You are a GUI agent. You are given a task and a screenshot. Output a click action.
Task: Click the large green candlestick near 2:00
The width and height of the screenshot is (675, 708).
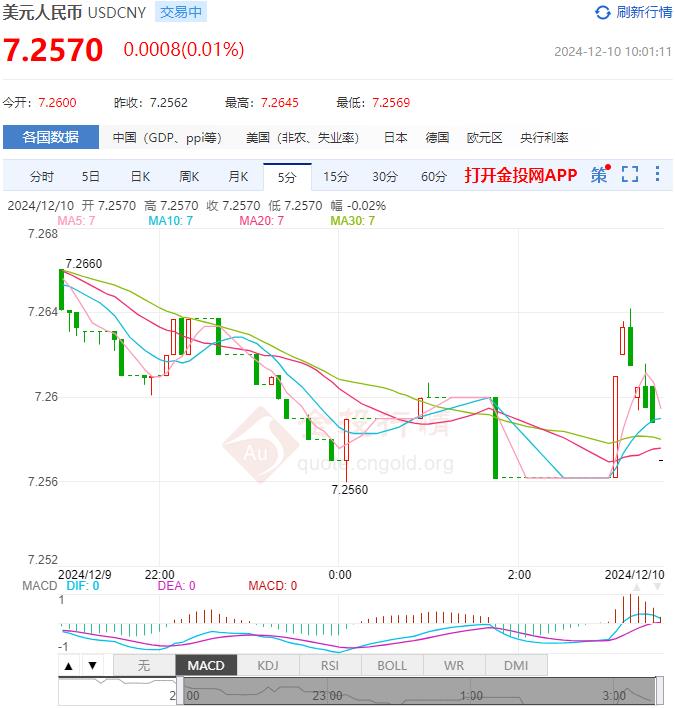pos(495,438)
